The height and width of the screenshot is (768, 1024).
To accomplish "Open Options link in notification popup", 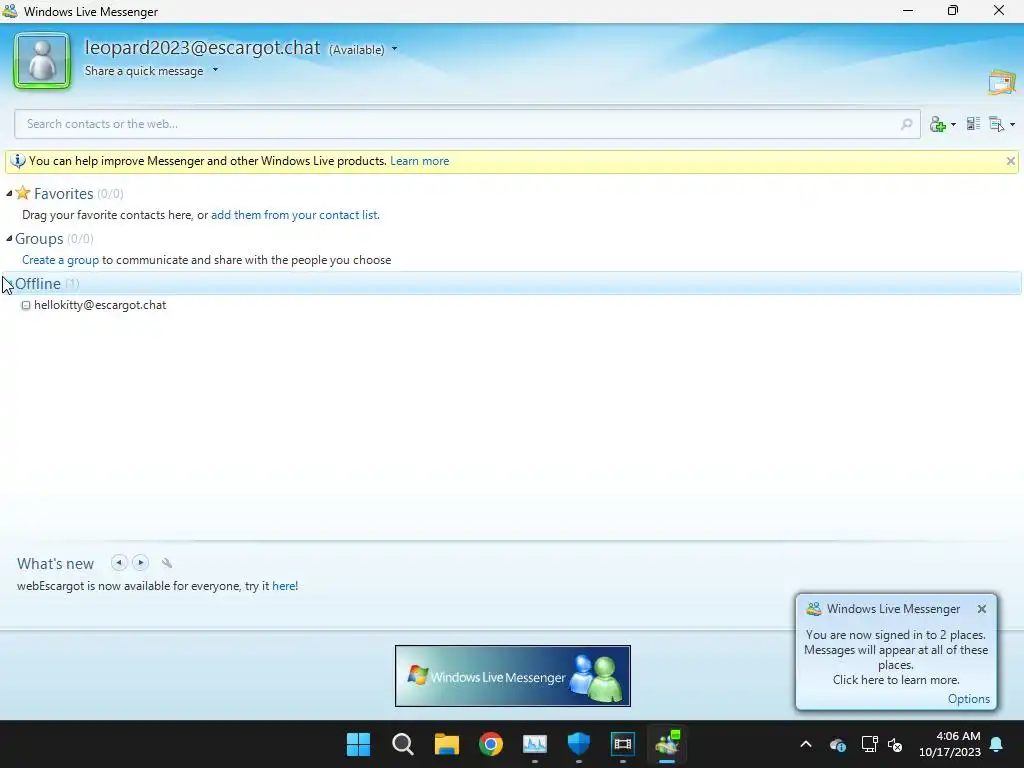I will point(968,699).
